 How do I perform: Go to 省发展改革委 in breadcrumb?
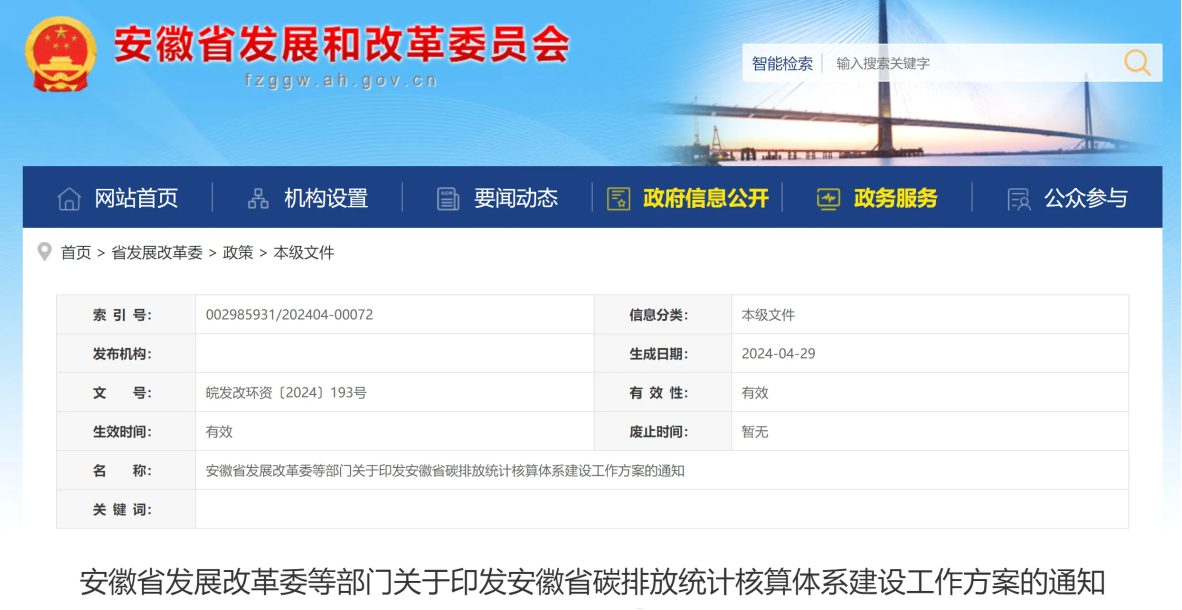tap(157, 253)
